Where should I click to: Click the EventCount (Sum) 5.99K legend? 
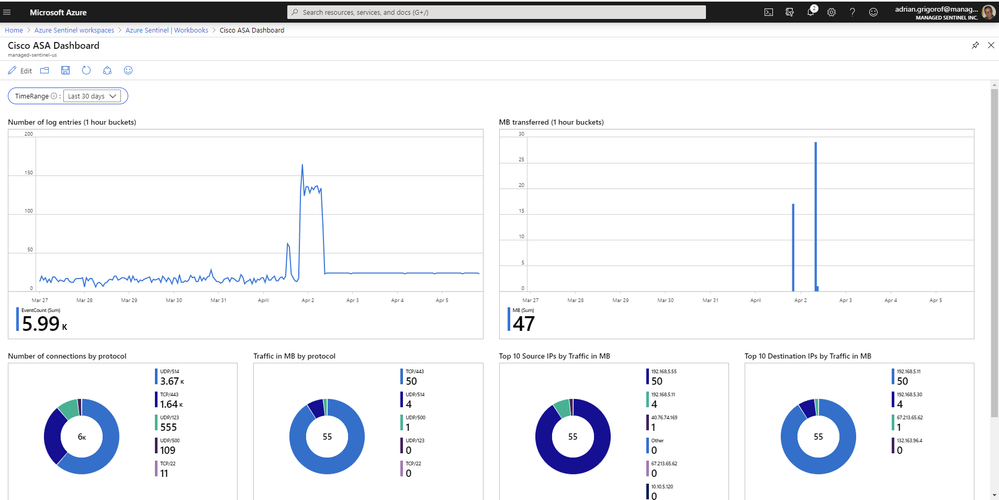click(42, 320)
